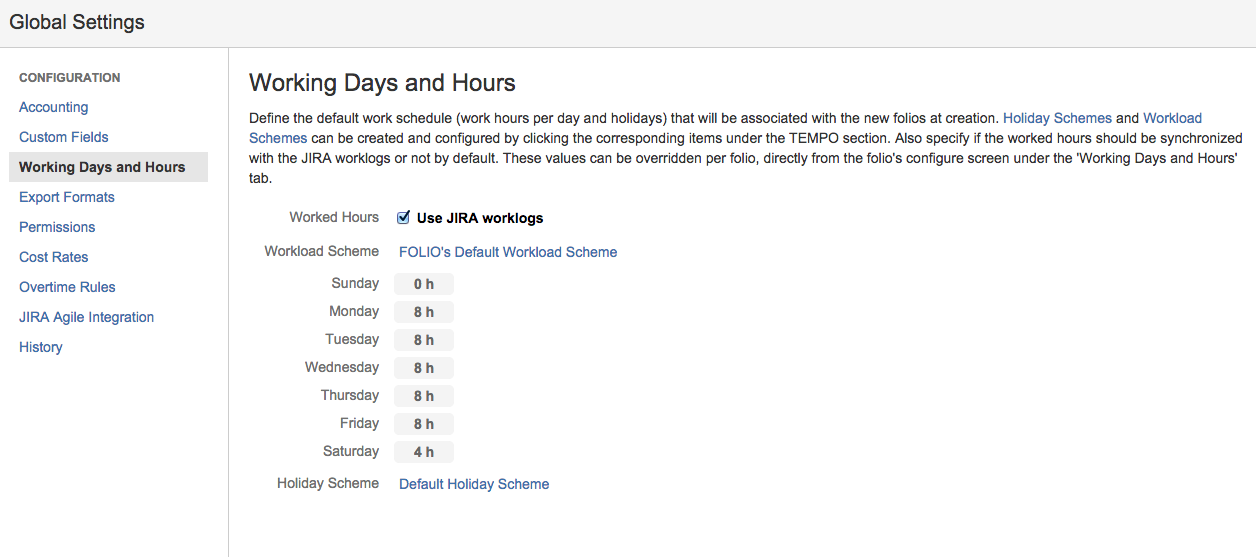Navigate to Permissions settings
The width and height of the screenshot is (1256, 557).
pyautogui.click(x=57, y=227)
